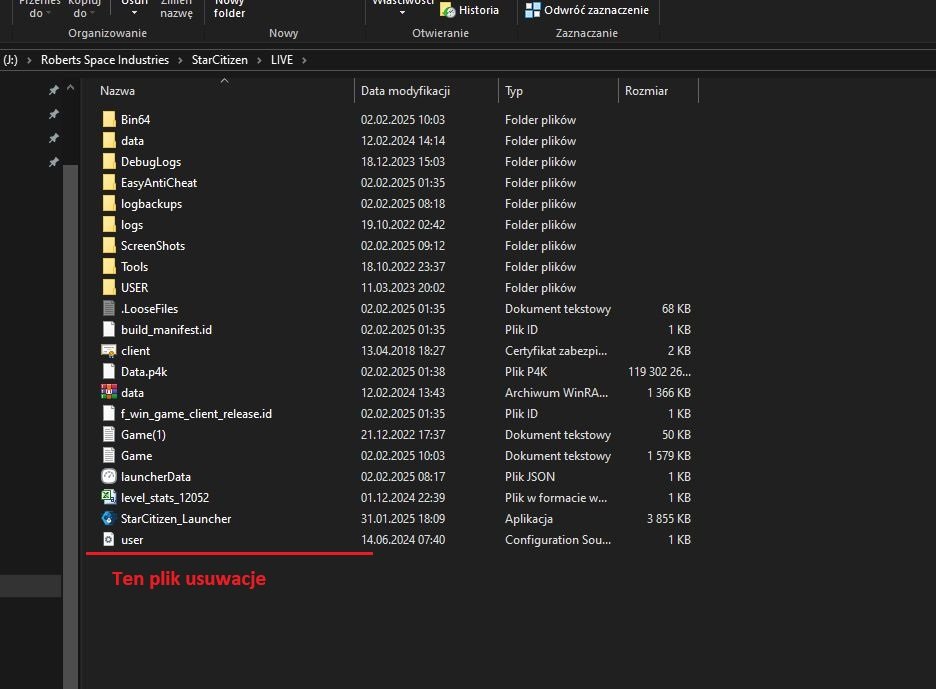Click date 14.06.2024 07:40 of user
The height and width of the screenshot is (689, 936).
[403, 539]
